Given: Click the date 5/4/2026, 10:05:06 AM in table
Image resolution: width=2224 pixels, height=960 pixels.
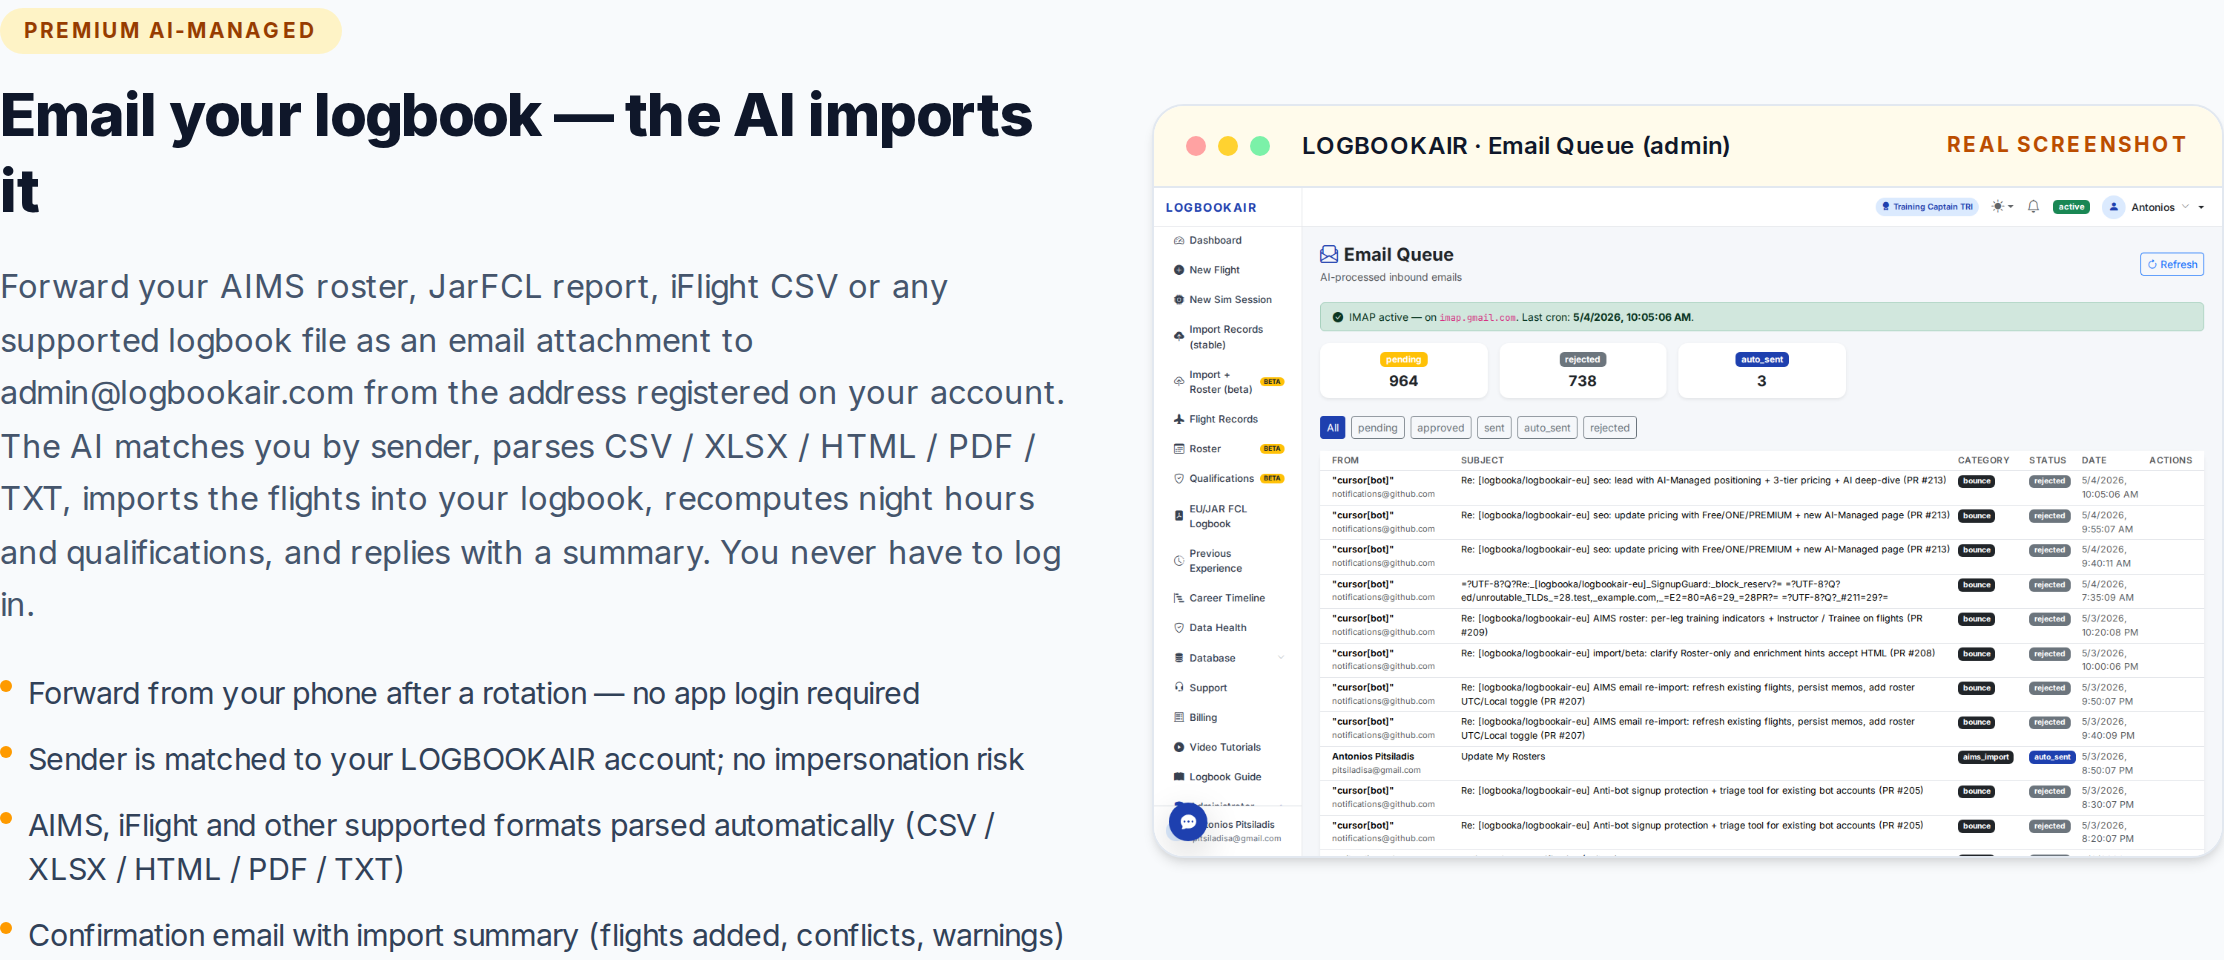Looking at the screenshot, I should (2109, 488).
